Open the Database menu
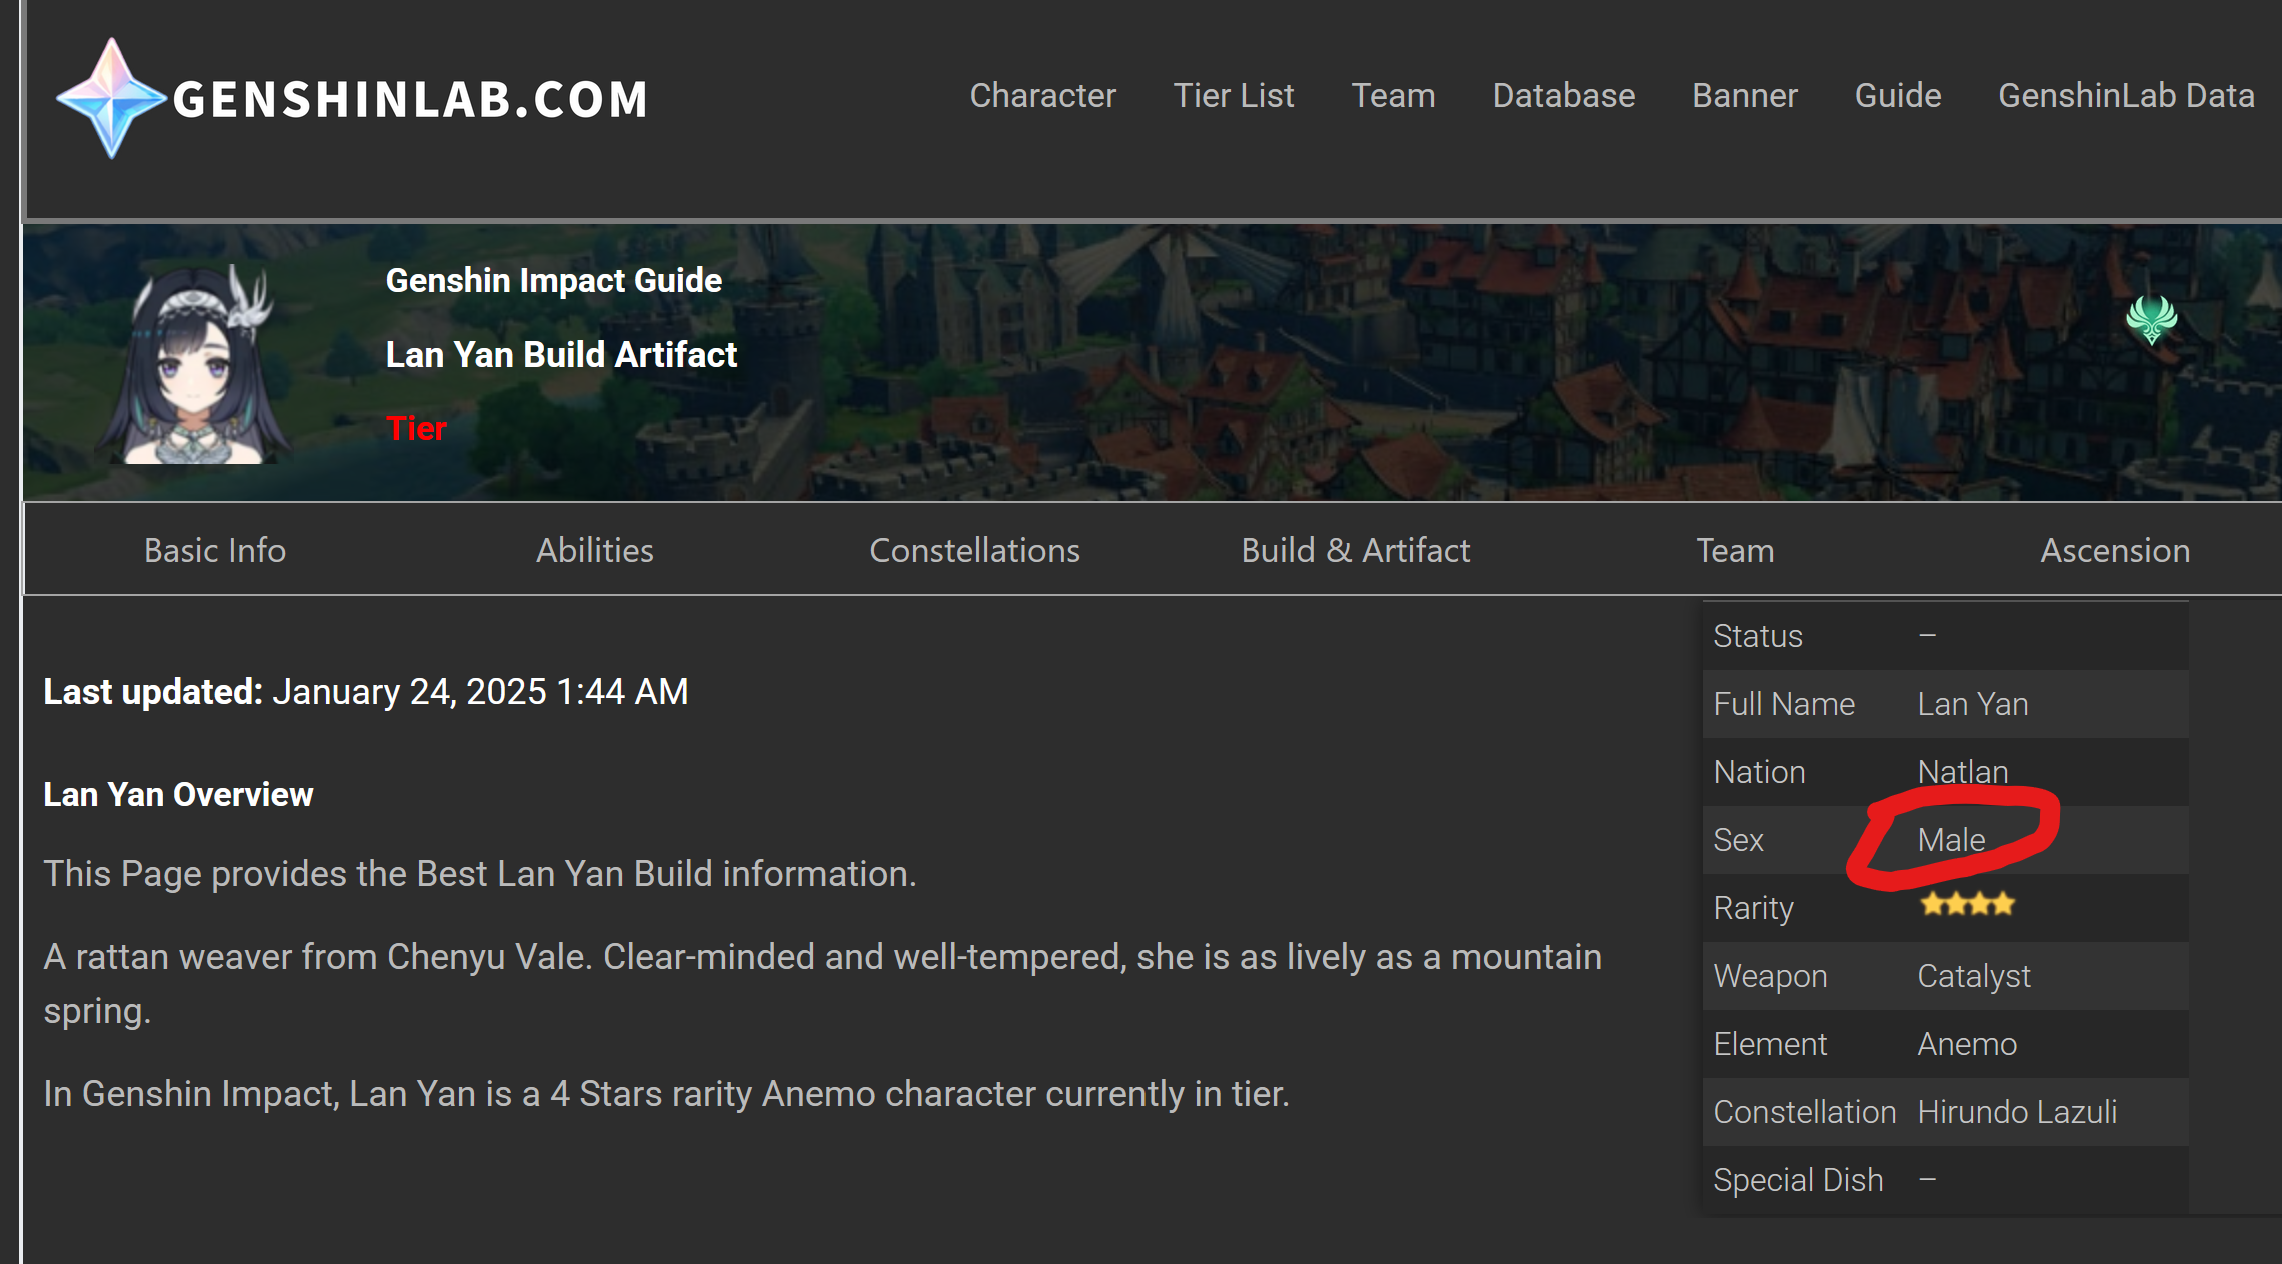The image size is (2282, 1264). 1563,96
